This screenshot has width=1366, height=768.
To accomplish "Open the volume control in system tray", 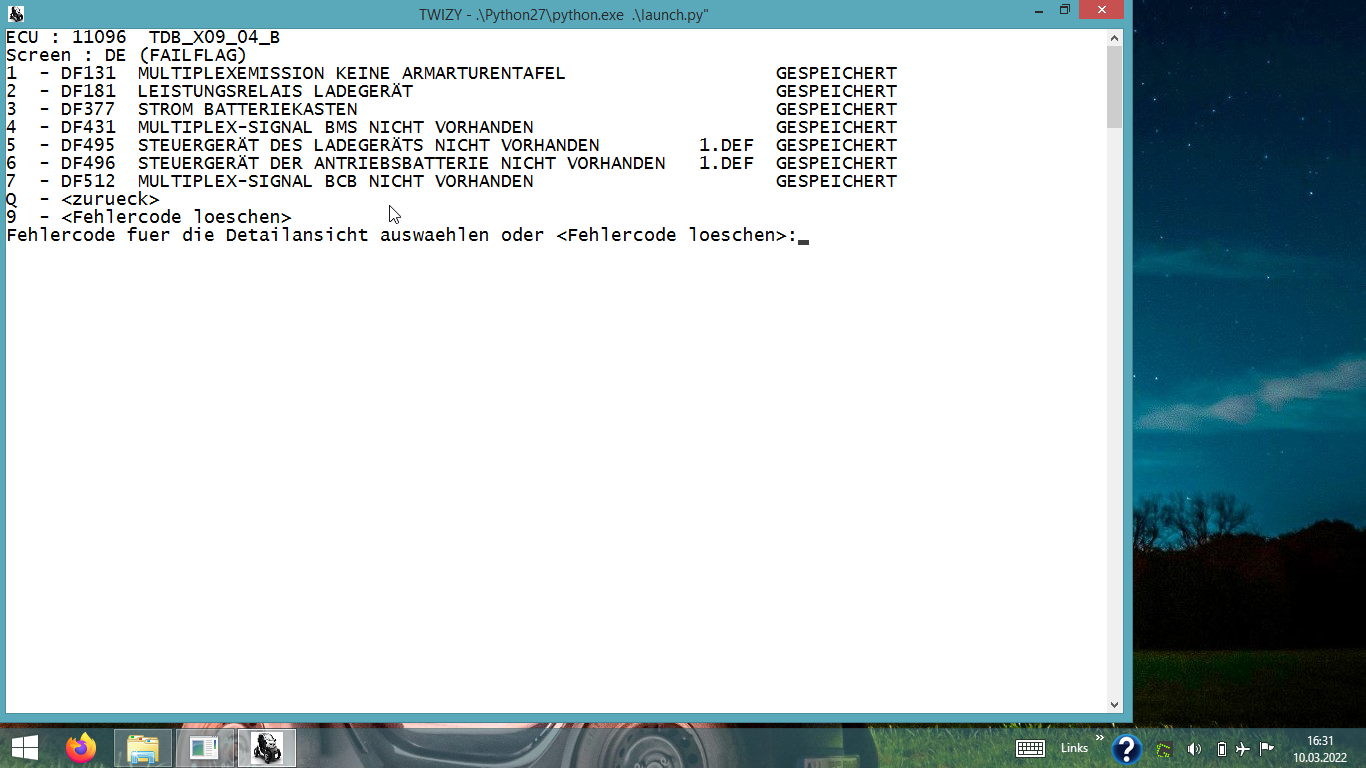I will coord(1194,749).
